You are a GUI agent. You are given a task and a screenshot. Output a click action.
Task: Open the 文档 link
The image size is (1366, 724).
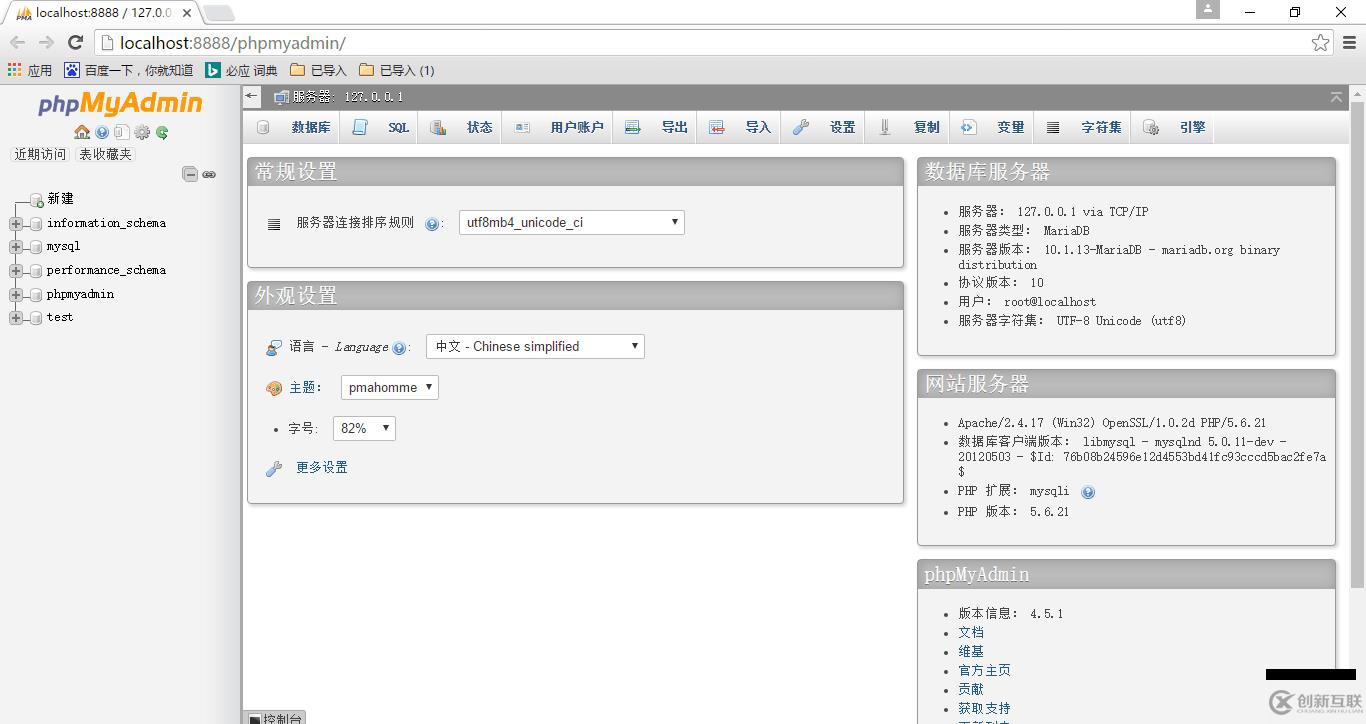point(971,632)
